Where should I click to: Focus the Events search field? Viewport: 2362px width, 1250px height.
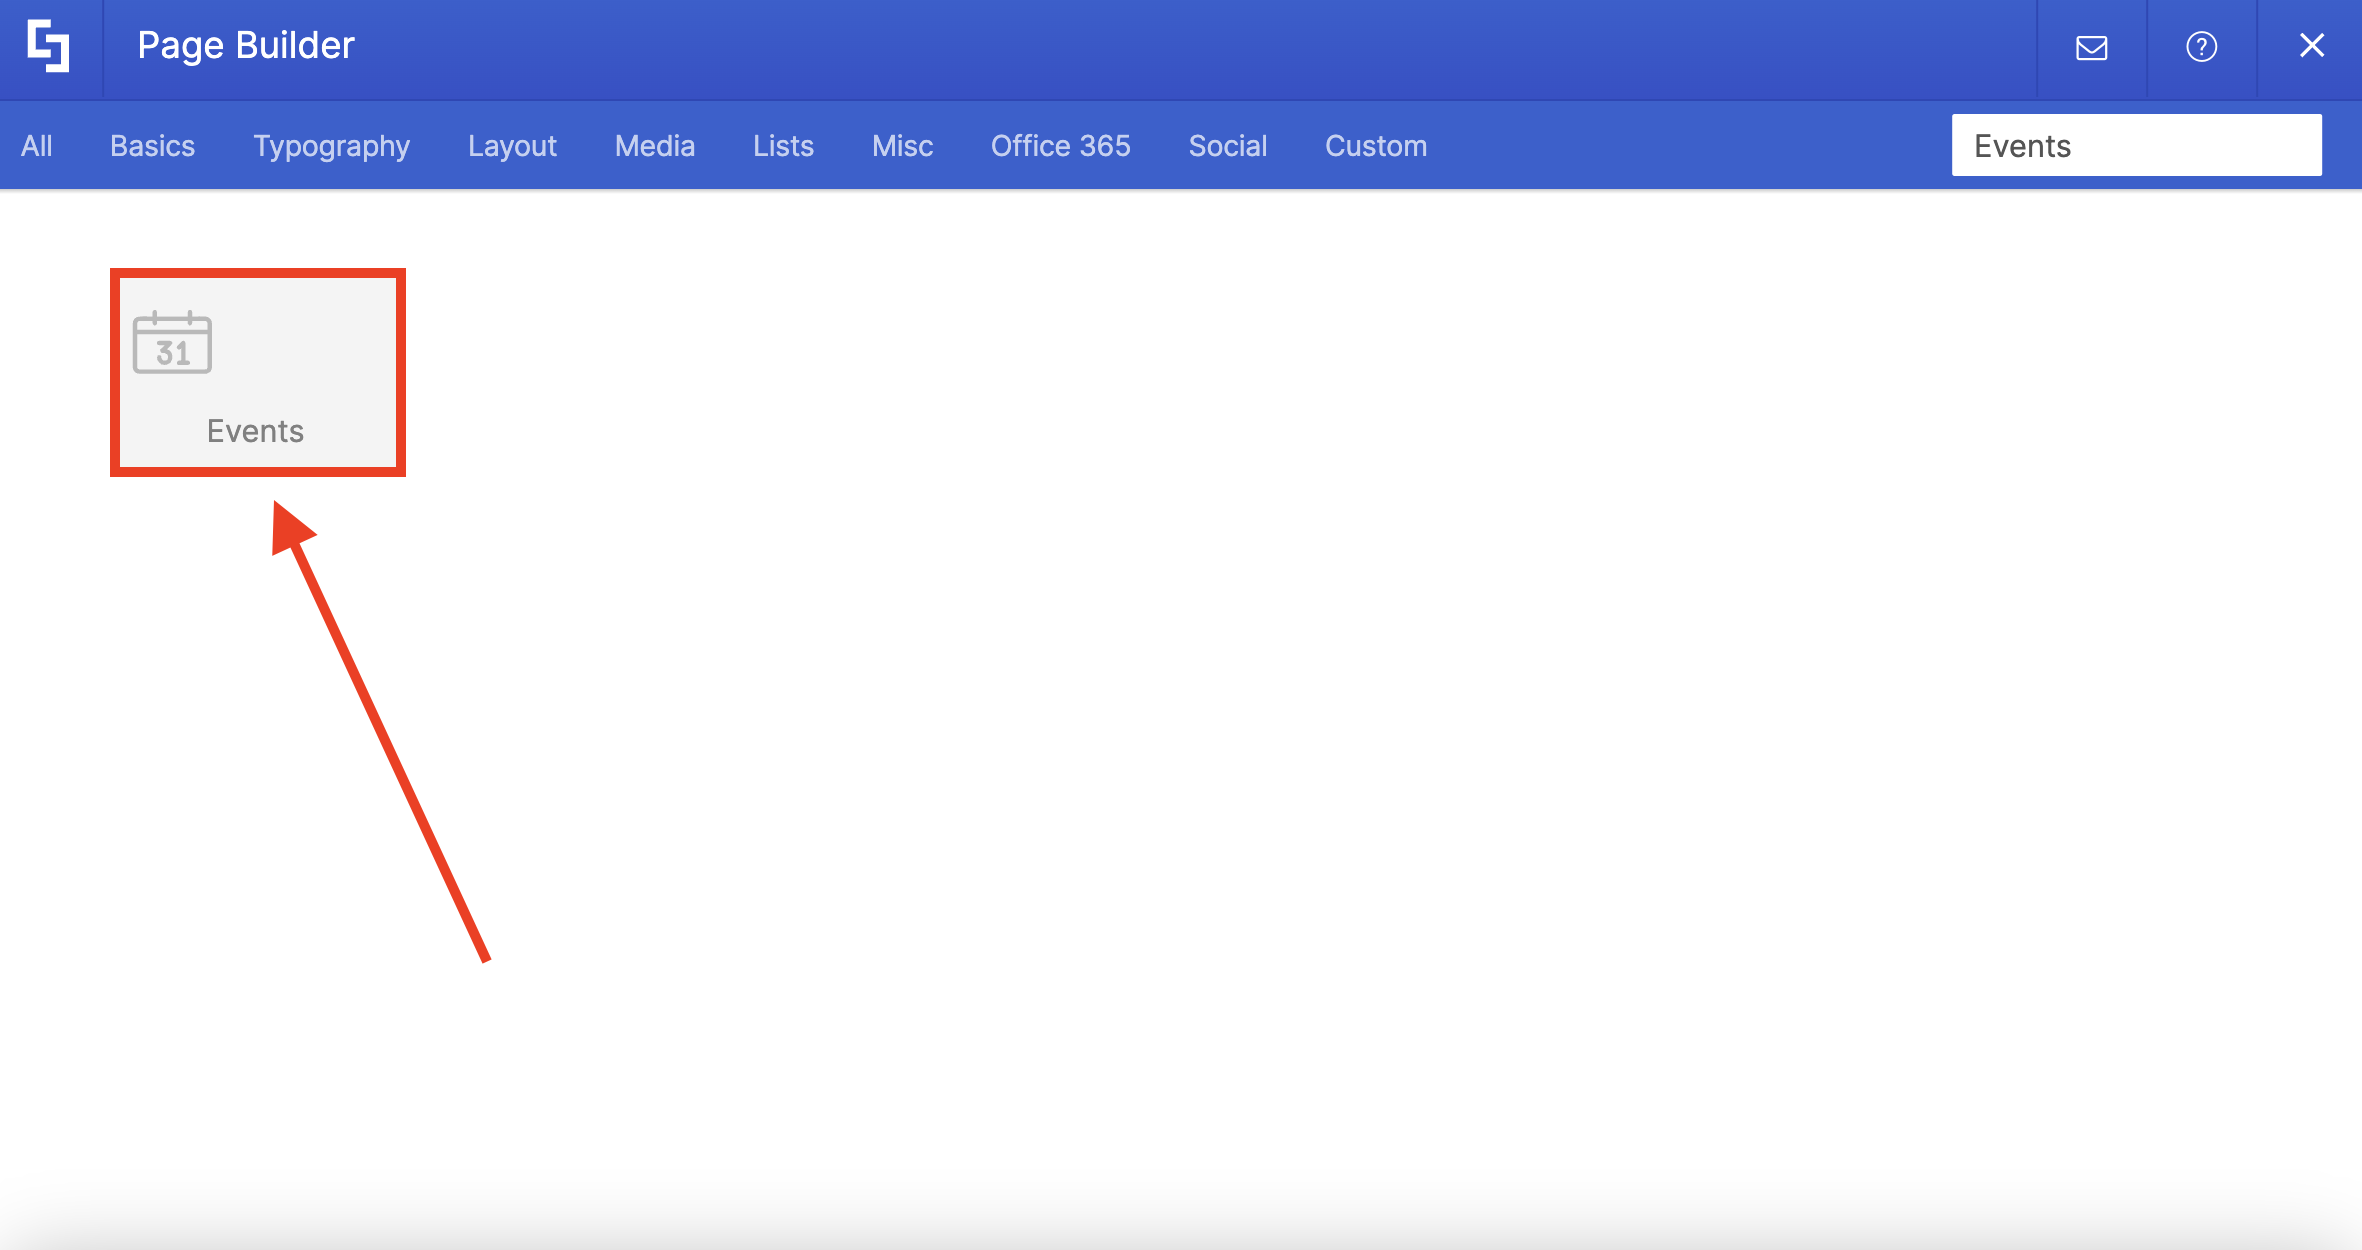point(2023,146)
